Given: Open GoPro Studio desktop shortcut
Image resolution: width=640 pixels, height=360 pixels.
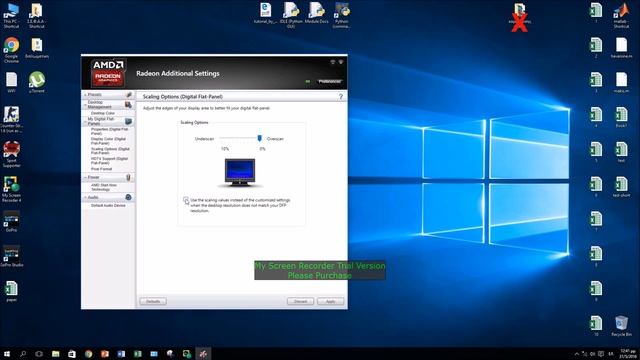Looking at the screenshot, I should (x=11, y=256).
